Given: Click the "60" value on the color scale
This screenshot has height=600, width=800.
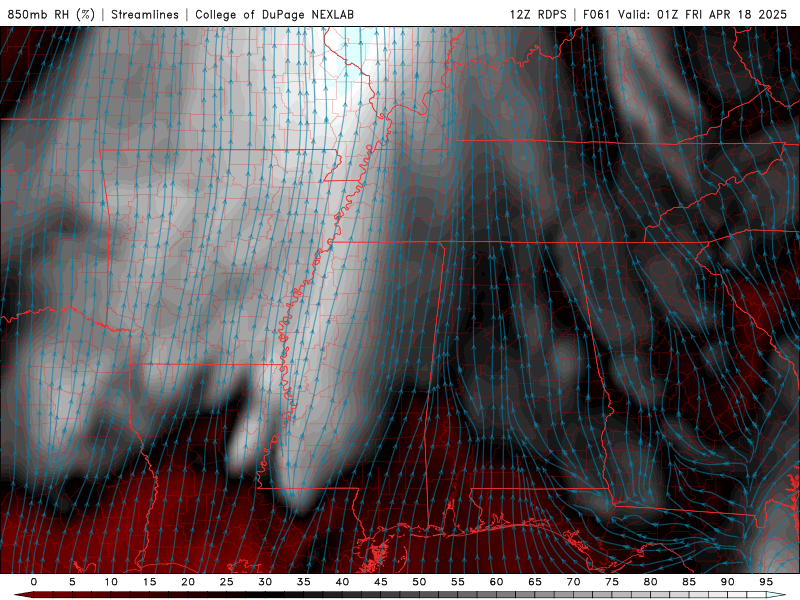Looking at the screenshot, I should click(496, 582).
